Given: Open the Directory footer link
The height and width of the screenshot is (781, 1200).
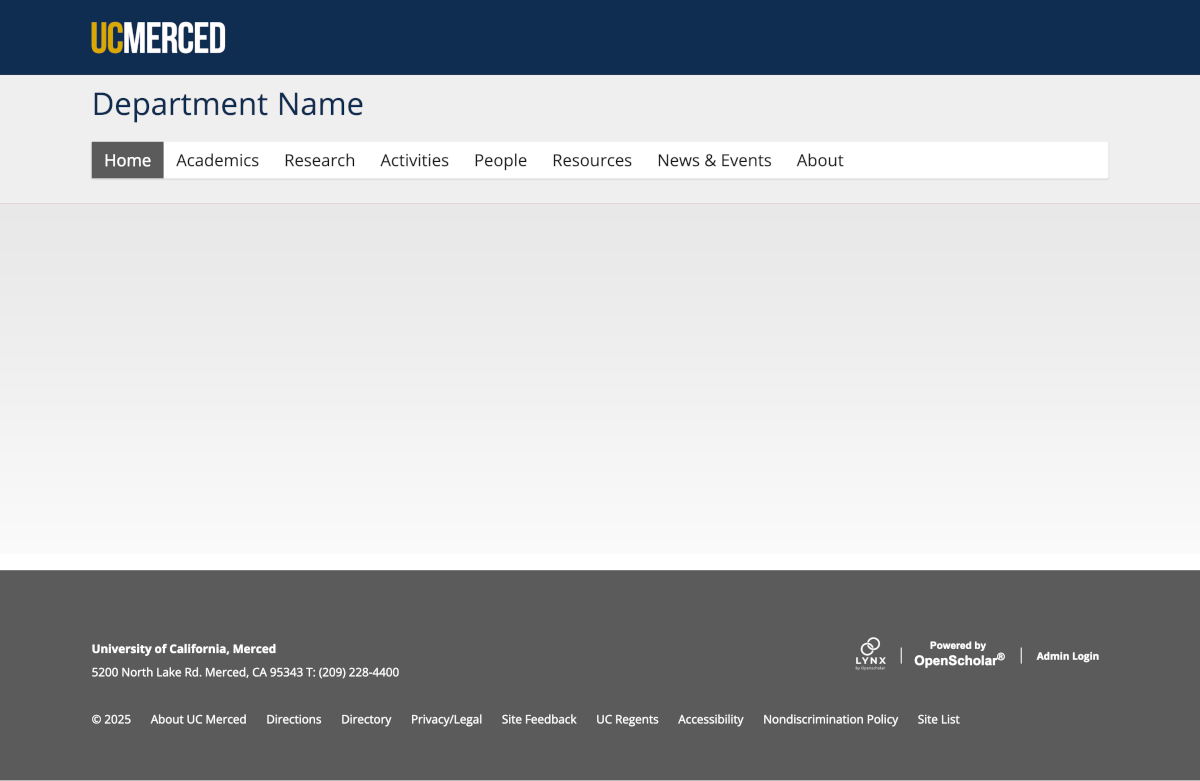Looking at the screenshot, I should coord(366,719).
